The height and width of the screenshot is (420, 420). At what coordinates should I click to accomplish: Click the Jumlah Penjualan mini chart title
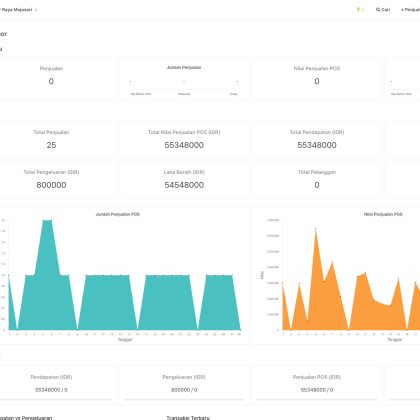tap(184, 67)
